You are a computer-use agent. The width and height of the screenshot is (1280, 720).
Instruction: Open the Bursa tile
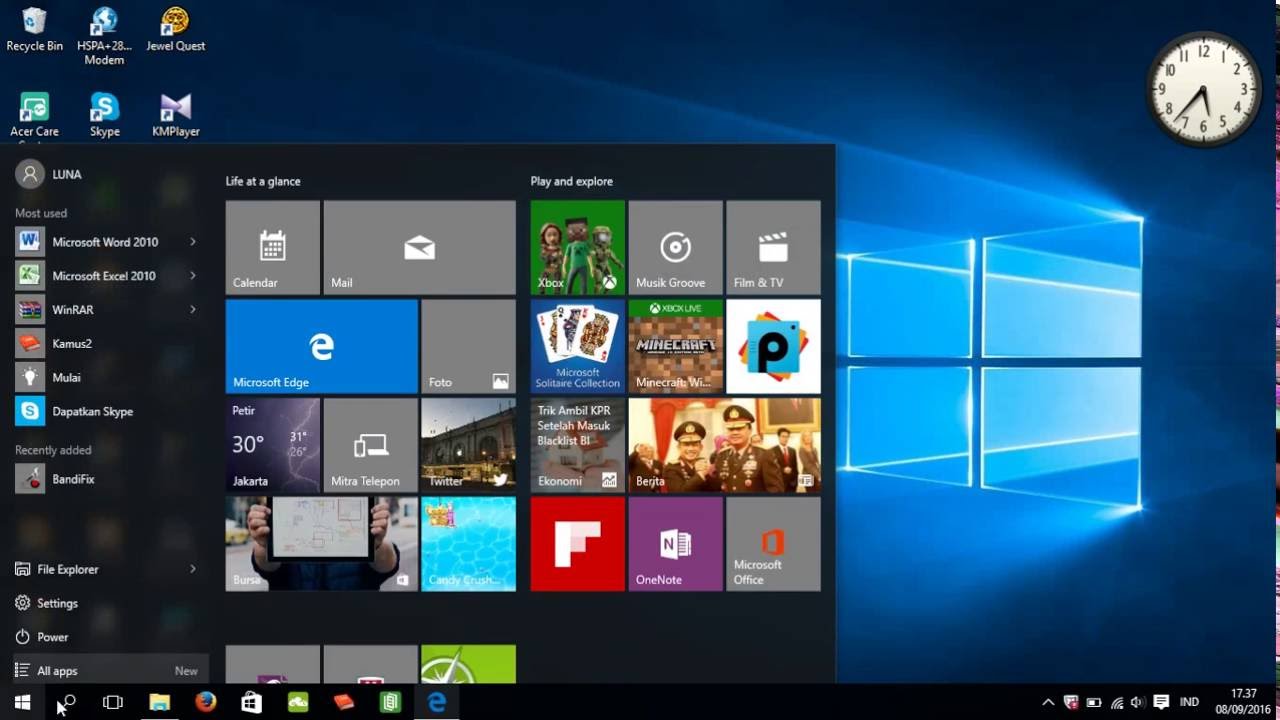coord(322,544)
